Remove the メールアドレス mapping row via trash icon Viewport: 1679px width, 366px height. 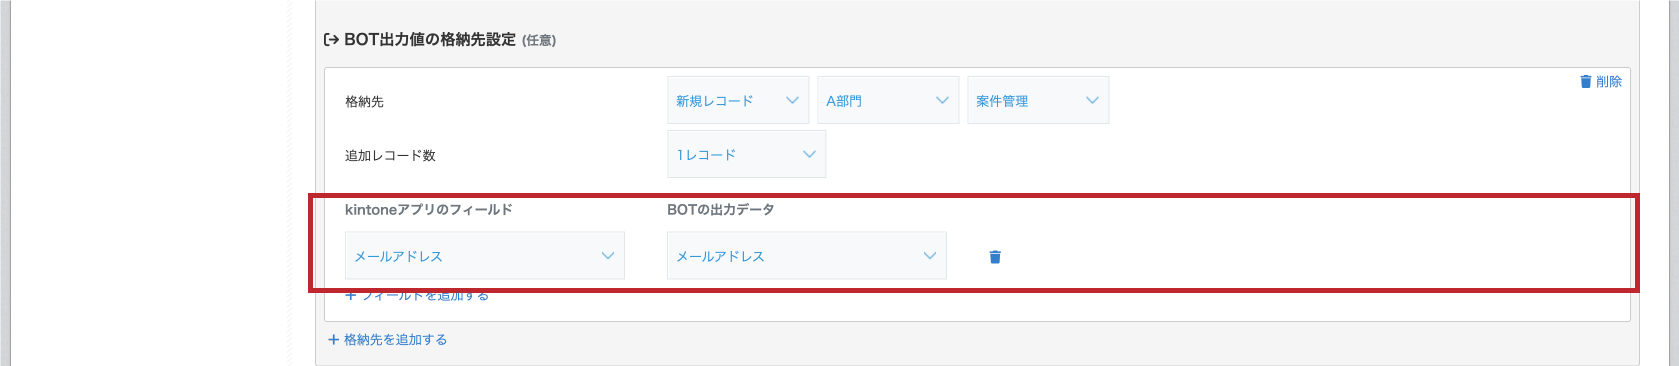pyautogui.click(x=995, y=257)
